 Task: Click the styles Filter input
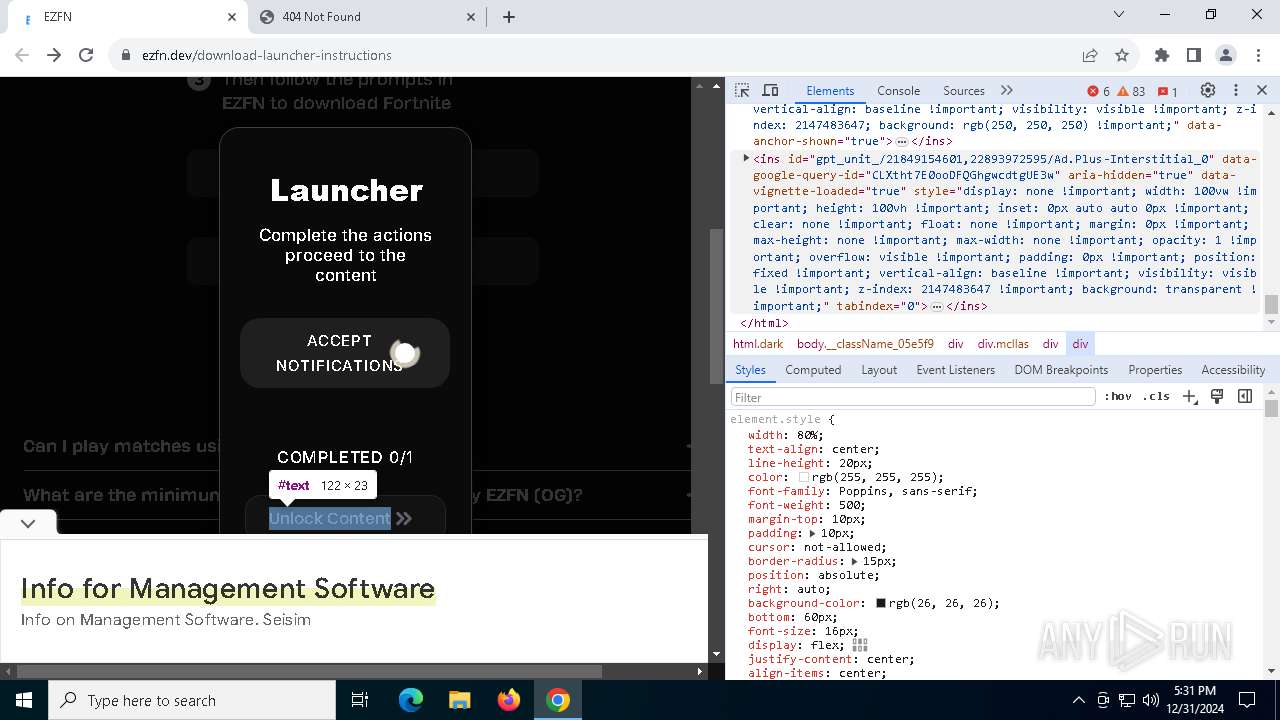pyautogui.click(x=913, y=397)
